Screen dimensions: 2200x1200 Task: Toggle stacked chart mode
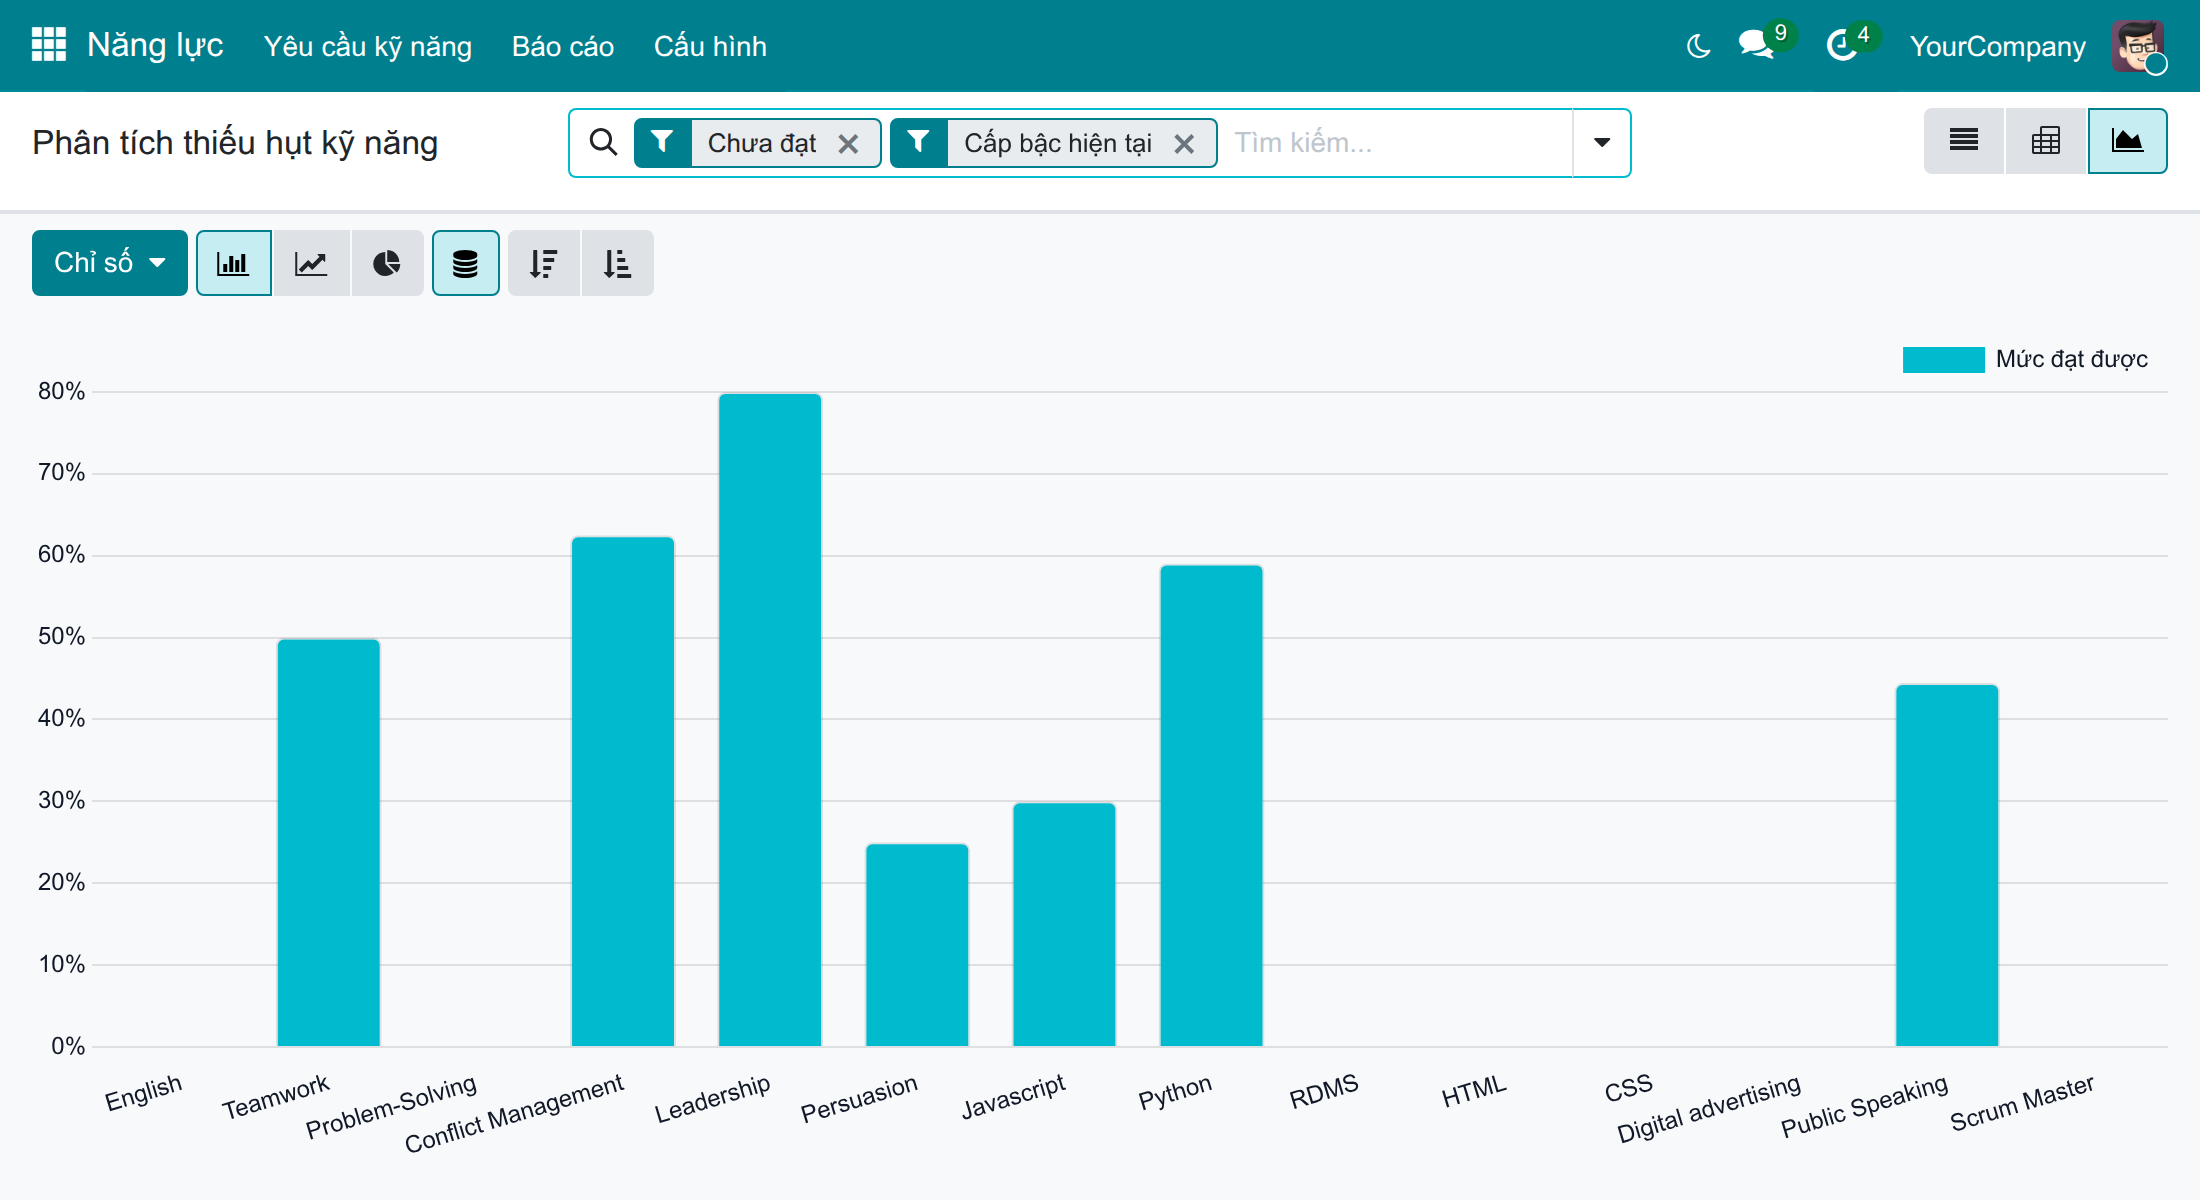point(466,263)
